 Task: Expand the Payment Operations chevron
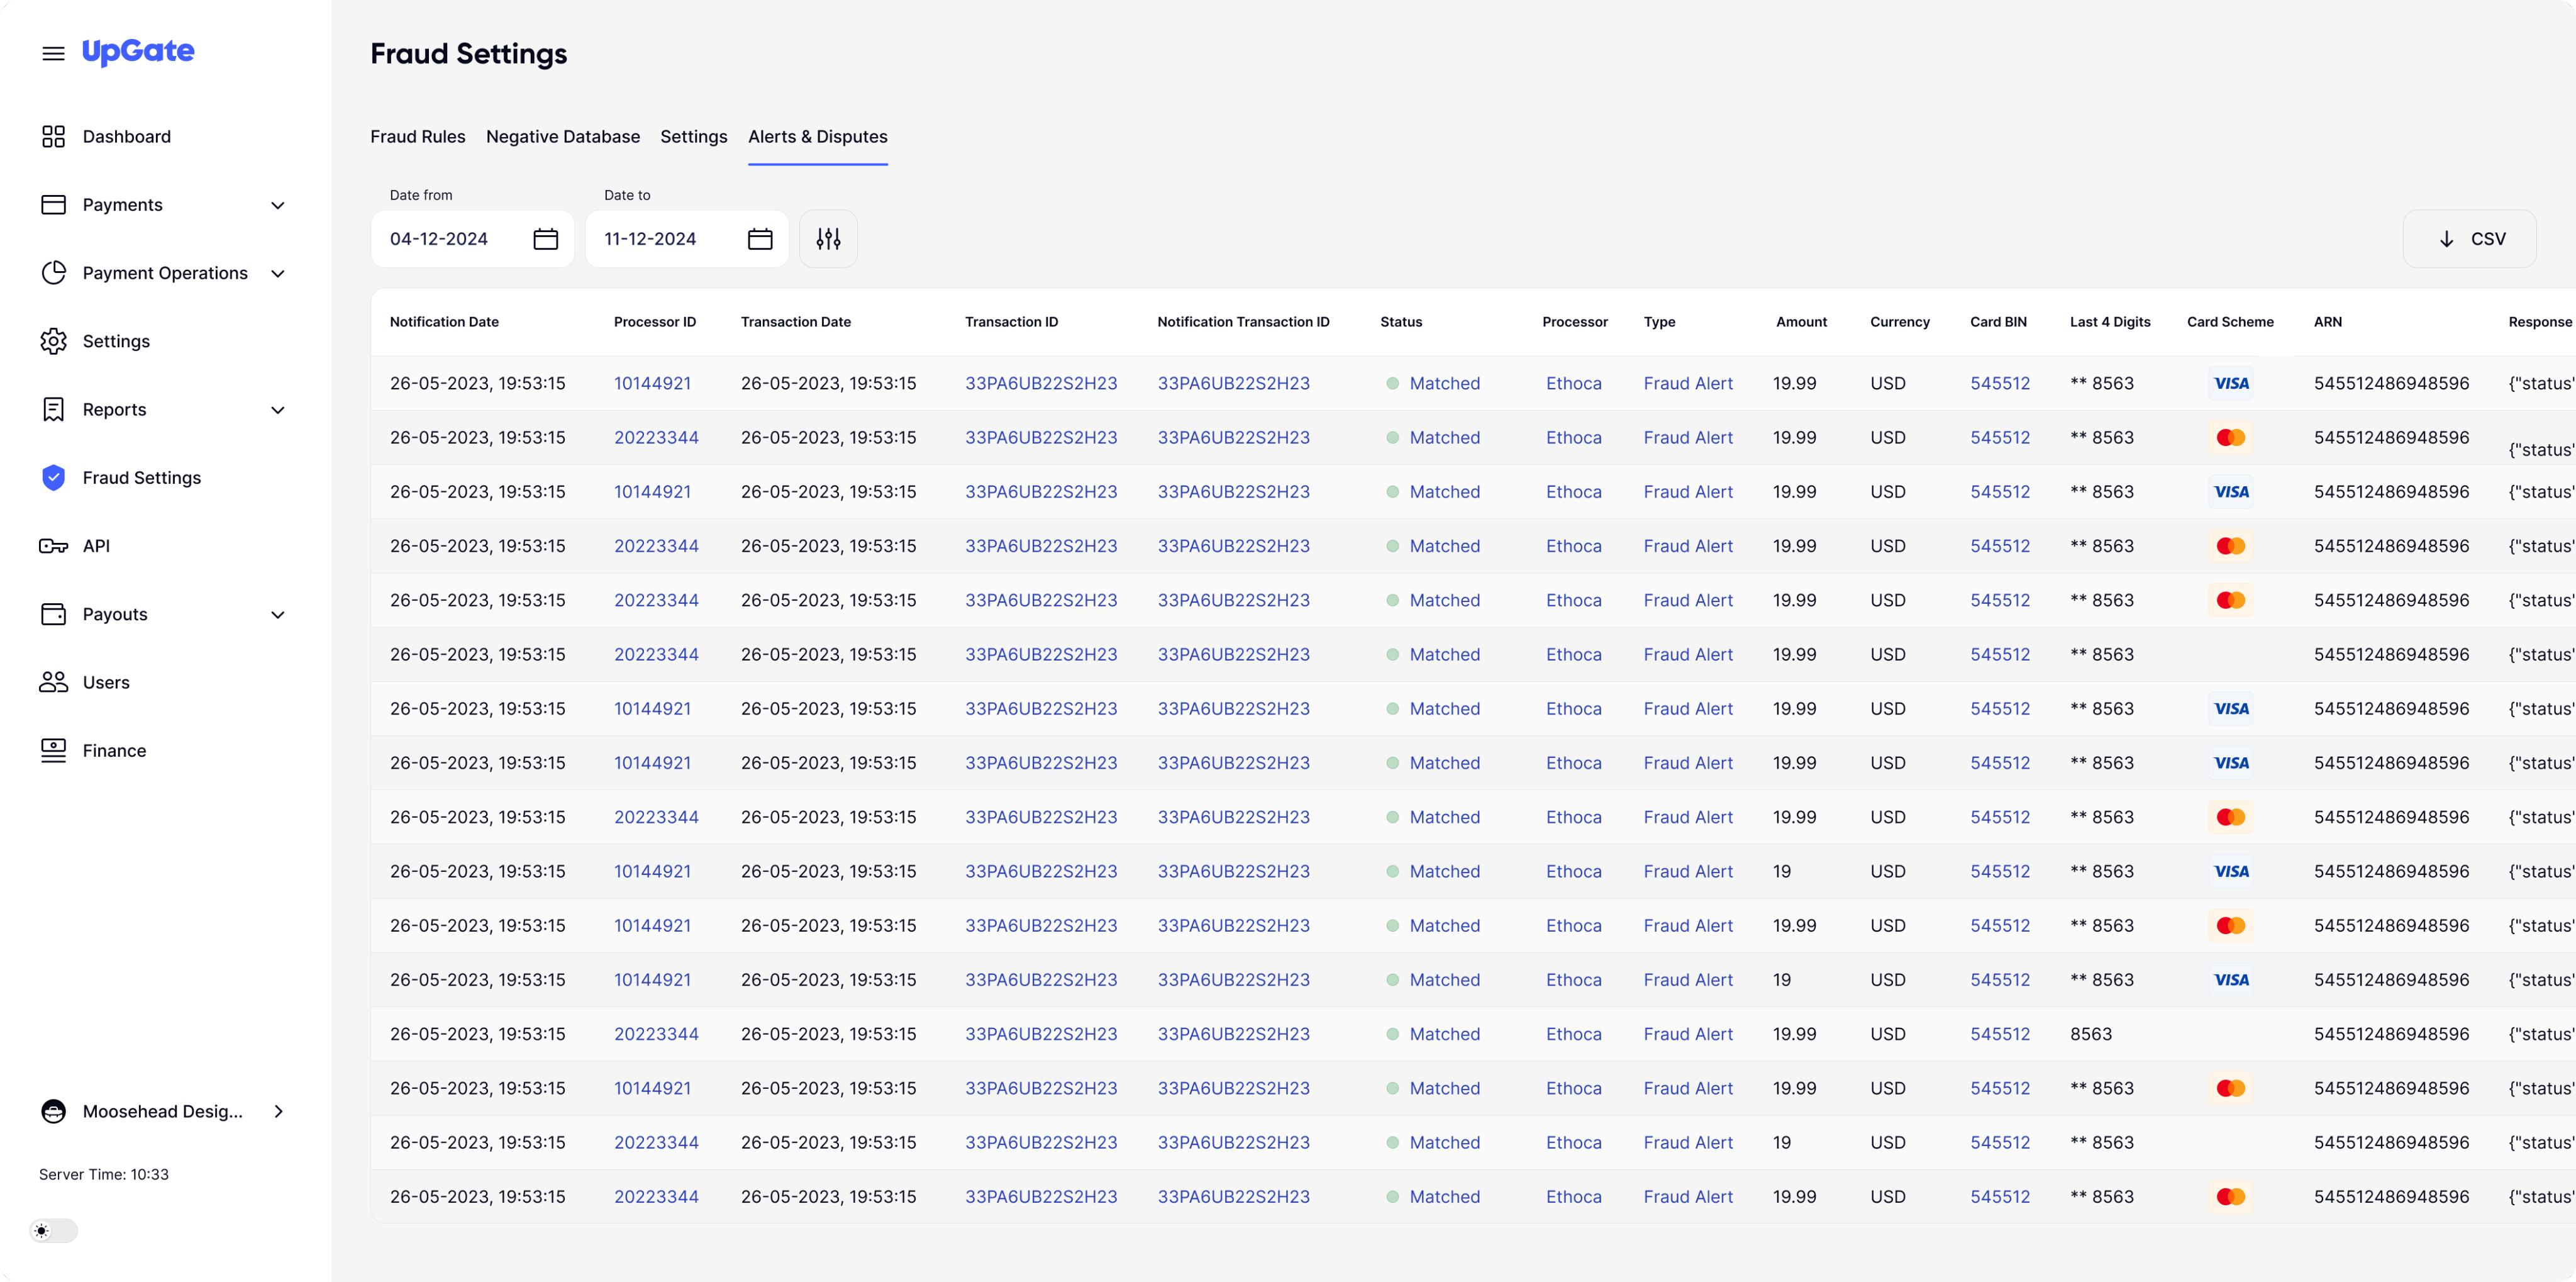pyautogui.click(x=278, y=273)
